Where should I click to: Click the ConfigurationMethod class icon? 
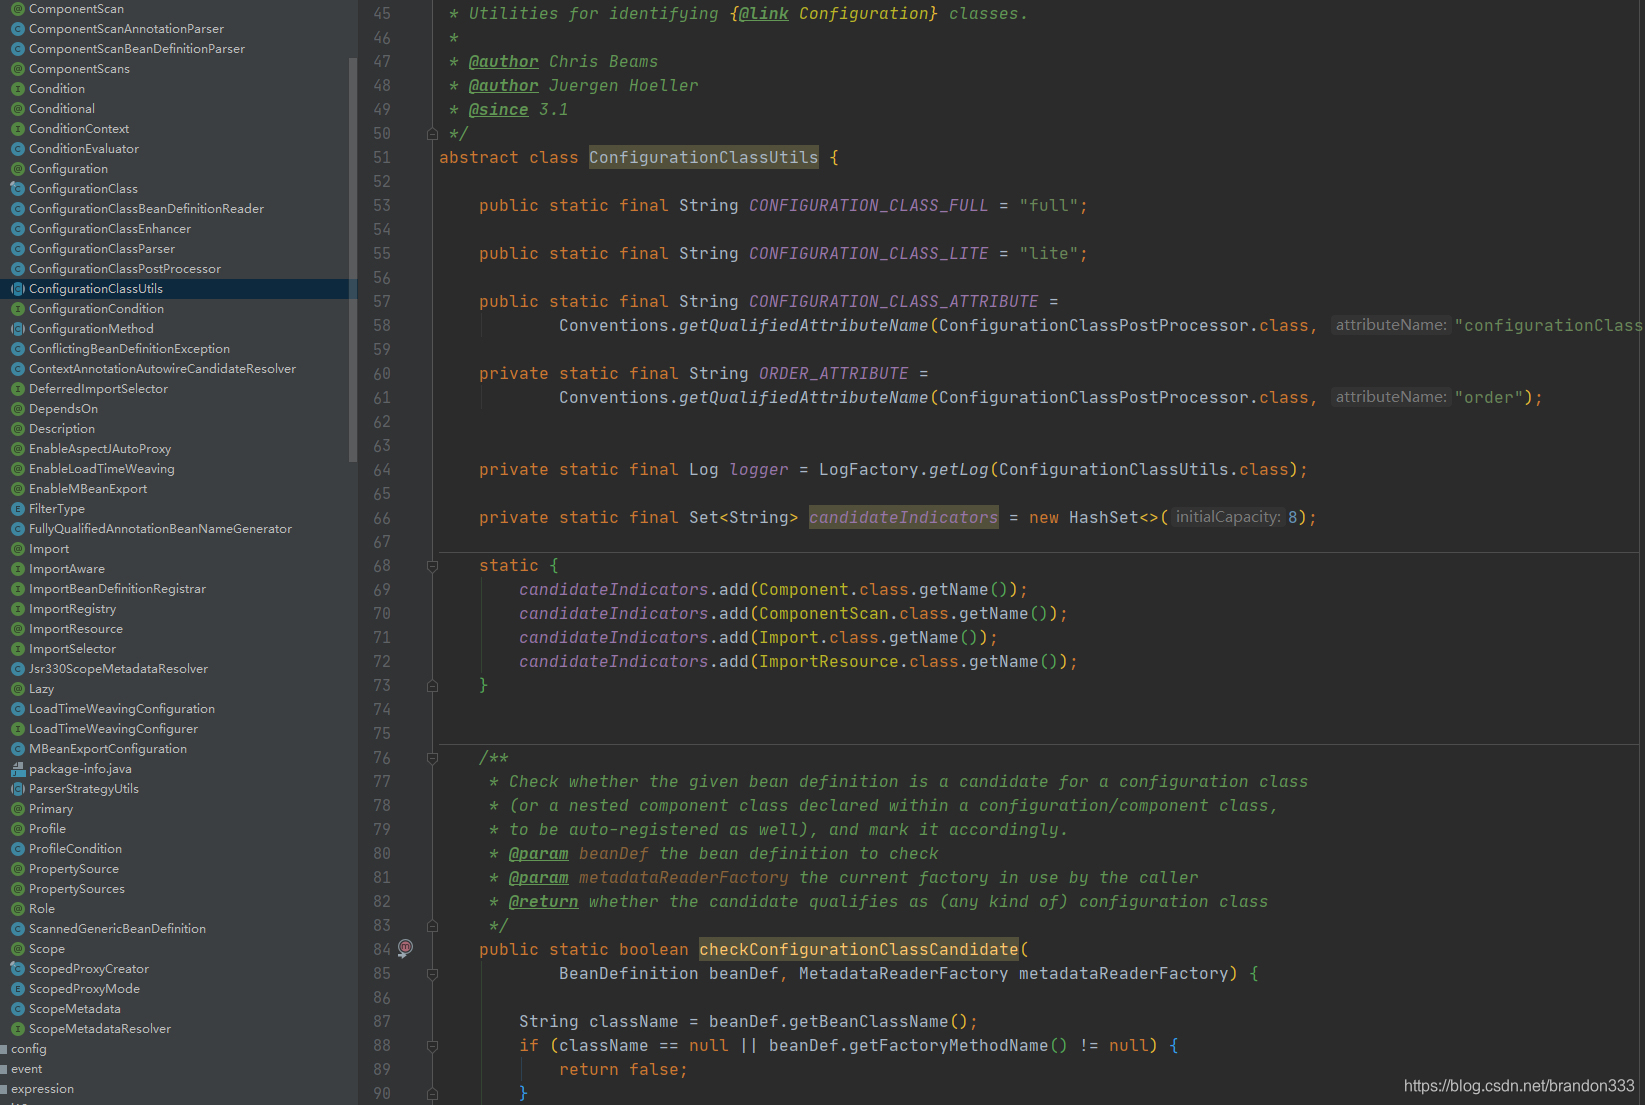coord(17,329)
